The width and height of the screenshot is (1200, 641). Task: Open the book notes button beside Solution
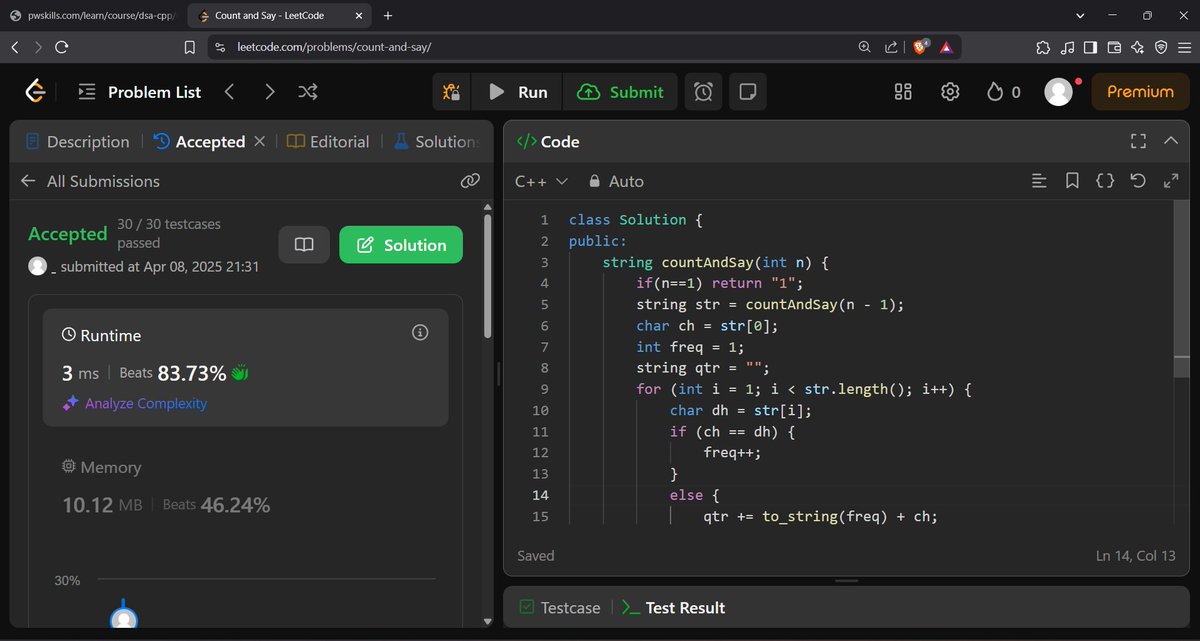[x=304, y=245]
